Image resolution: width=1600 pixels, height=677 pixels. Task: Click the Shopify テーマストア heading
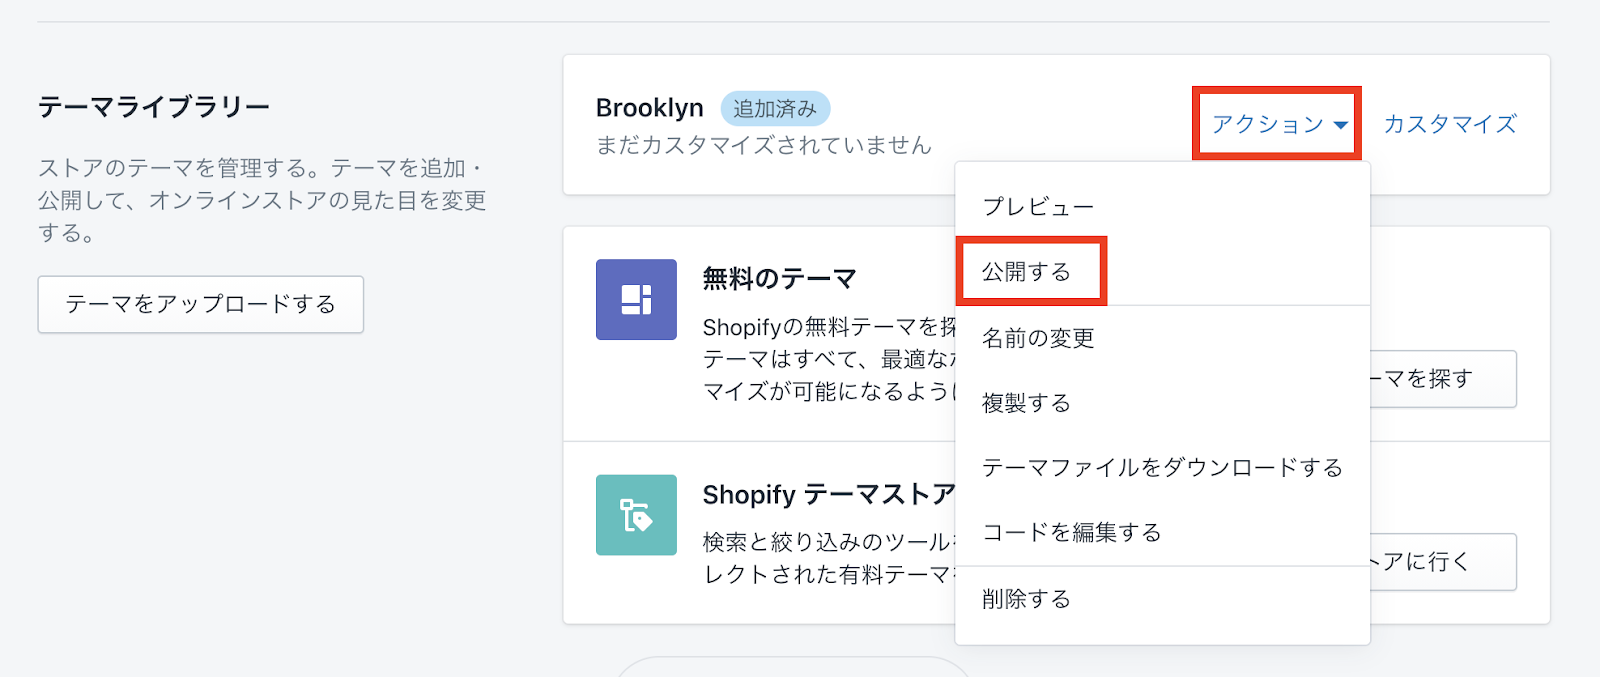tap(828, 495)
